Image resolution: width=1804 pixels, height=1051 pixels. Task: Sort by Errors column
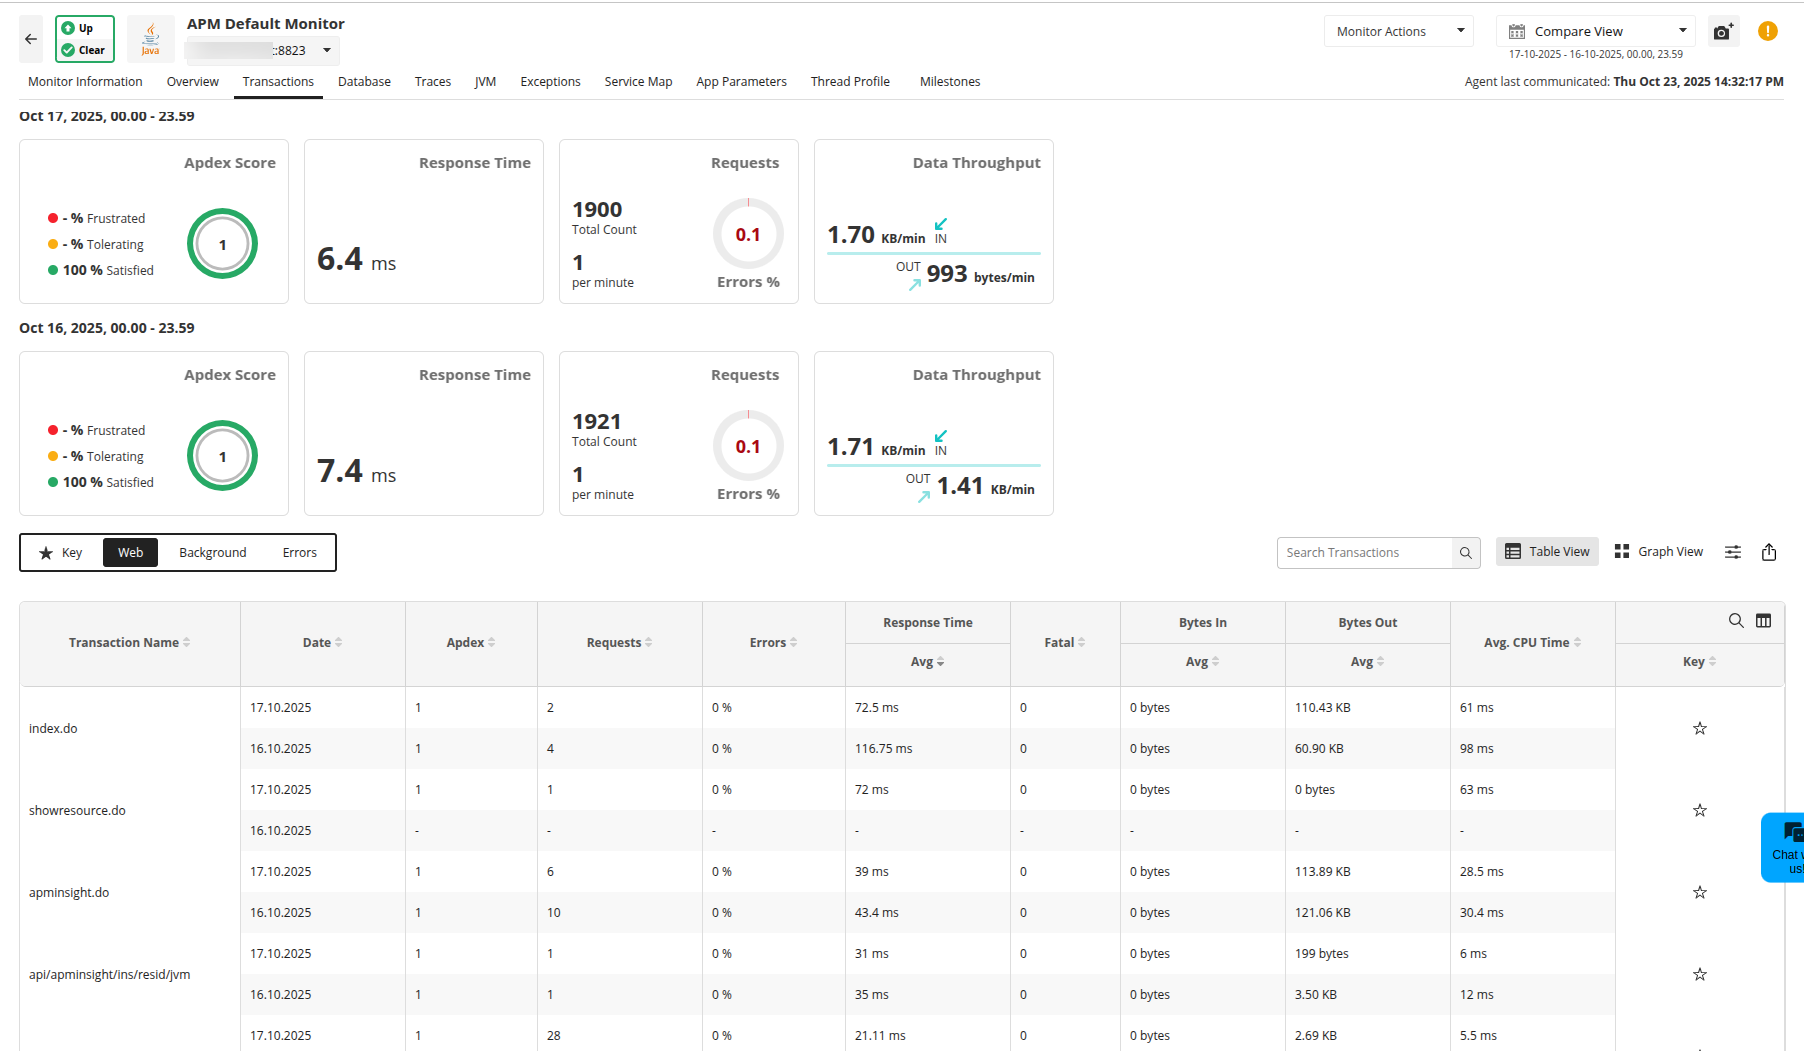773,643
